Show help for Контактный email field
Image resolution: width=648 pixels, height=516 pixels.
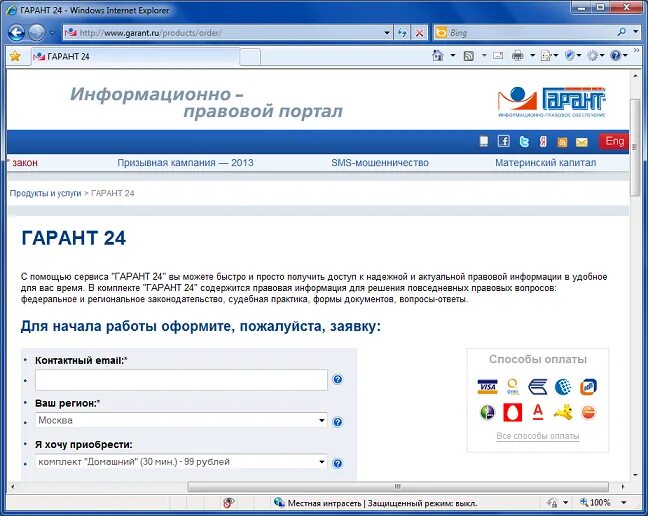(x=338, y=379)
